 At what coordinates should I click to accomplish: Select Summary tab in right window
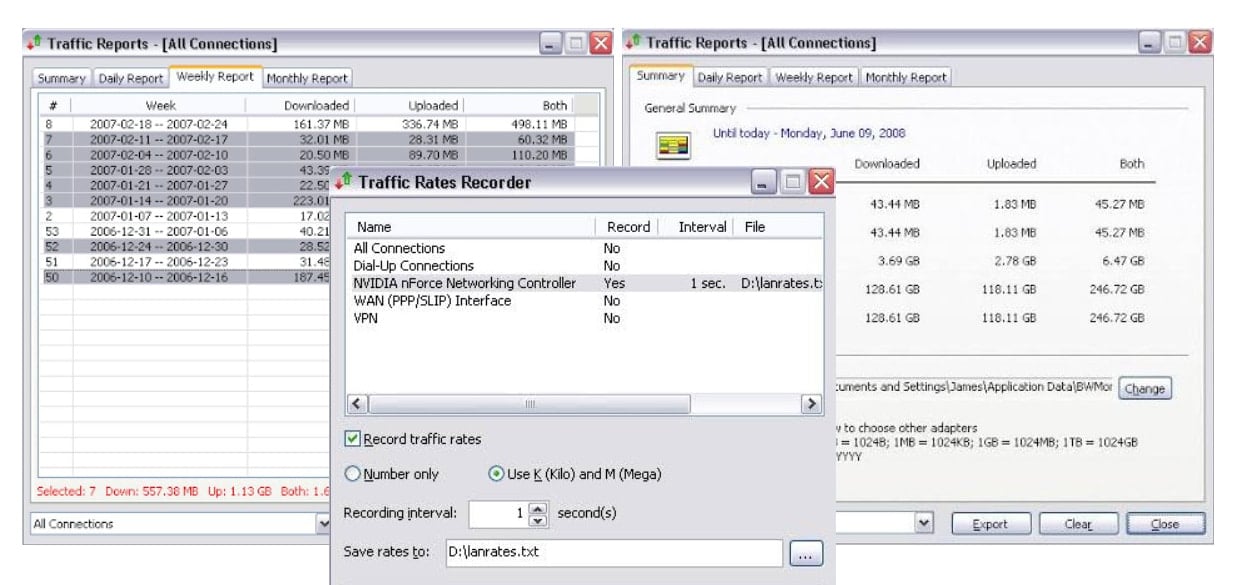660,76
